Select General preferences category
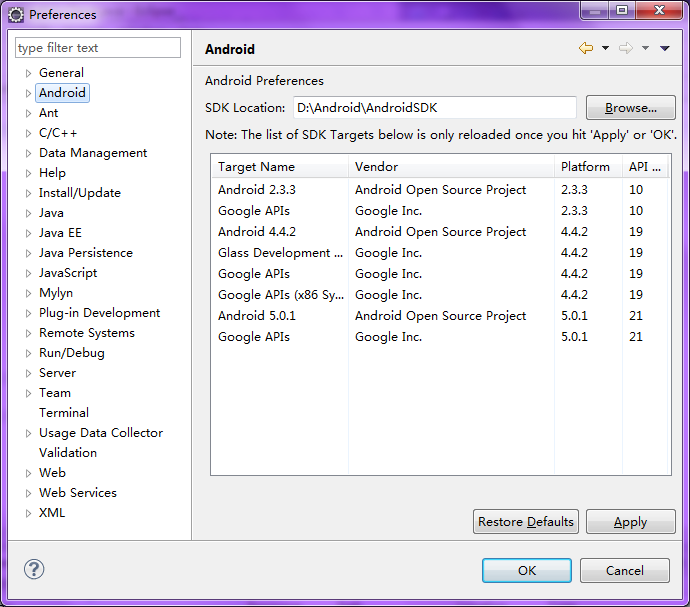The image size is (690, 607). tap(61, 73)
